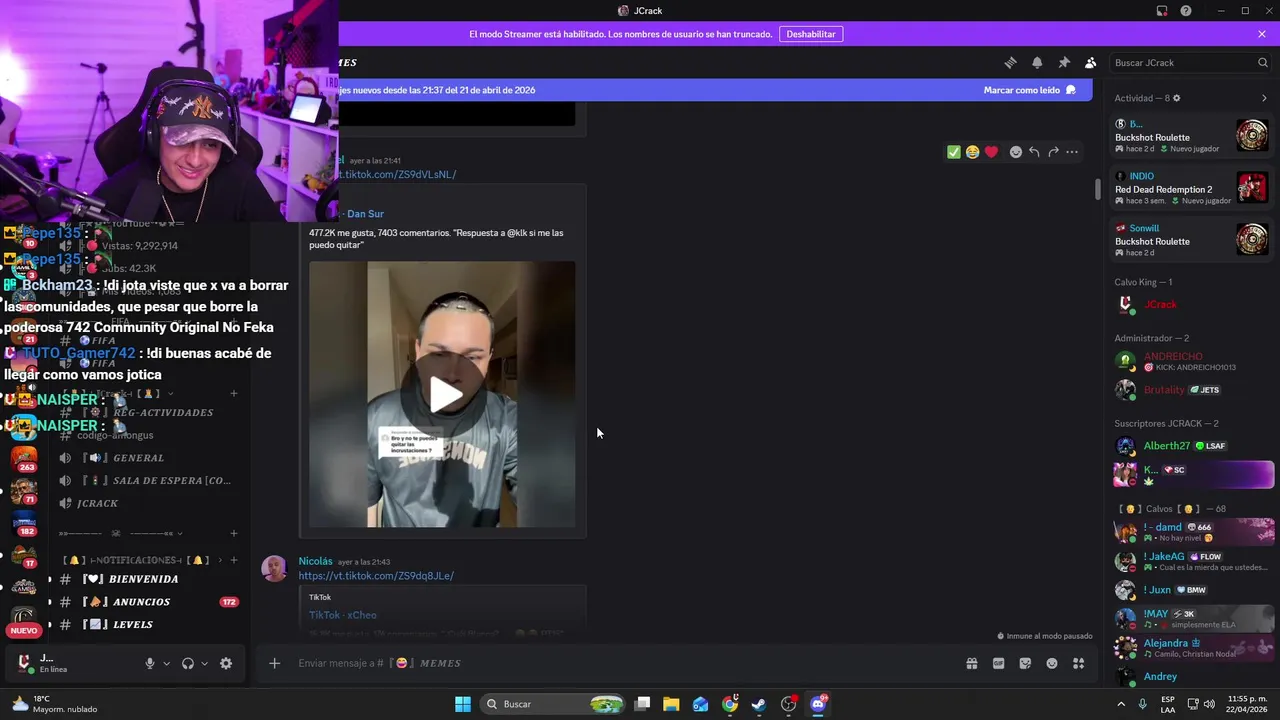Collapse the NOTIFICACIONES category

click(x=135, y=560)
